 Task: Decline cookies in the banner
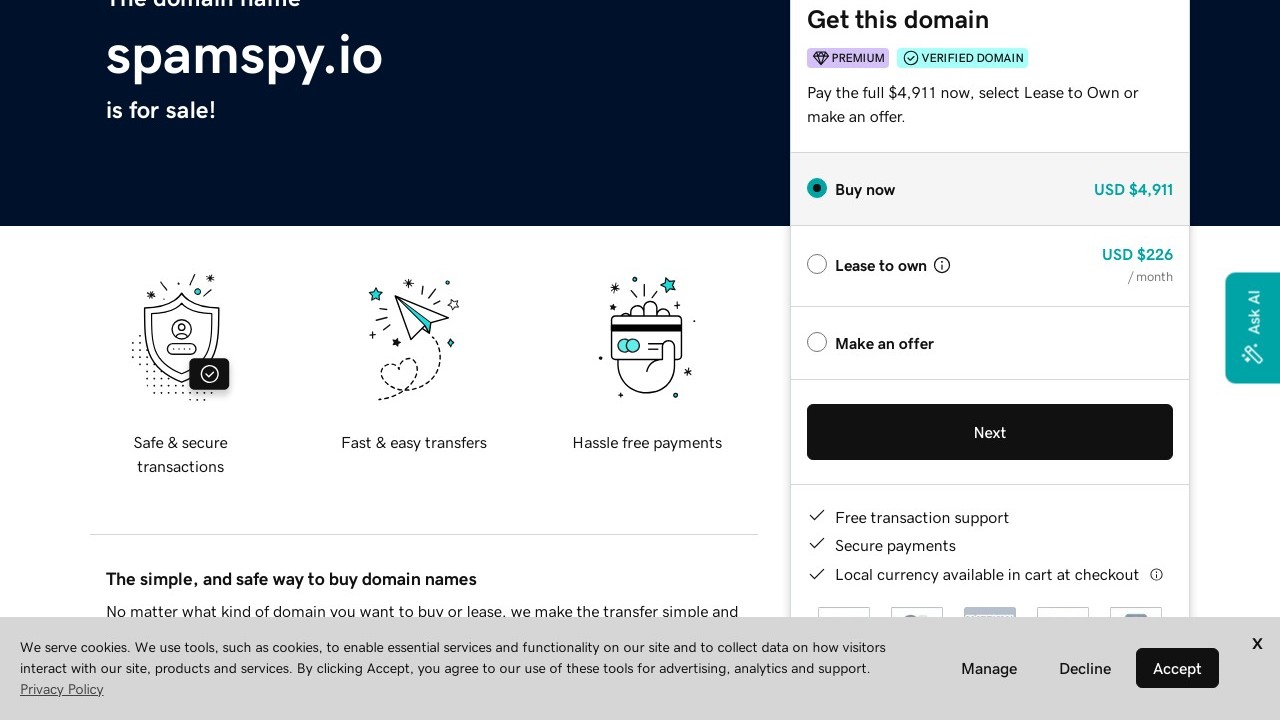pos(1085,668)
